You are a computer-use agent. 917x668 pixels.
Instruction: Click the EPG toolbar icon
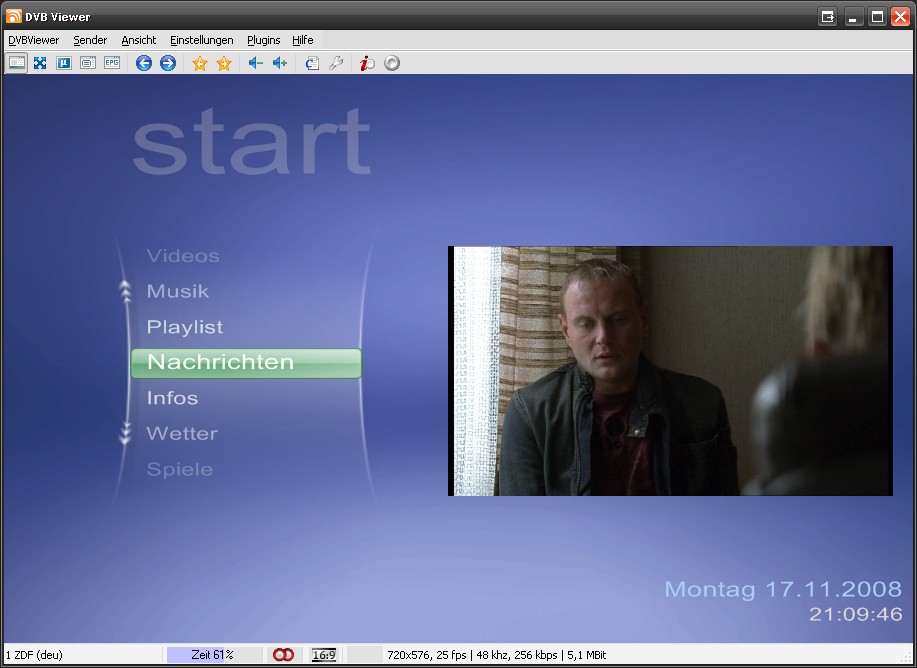coord(112,63)
